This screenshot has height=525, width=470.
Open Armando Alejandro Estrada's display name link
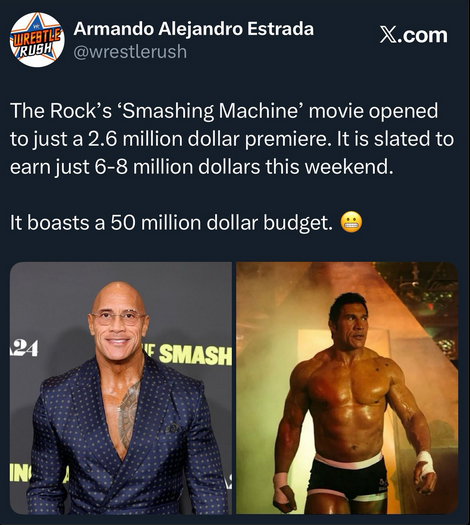tap(193, 29)
